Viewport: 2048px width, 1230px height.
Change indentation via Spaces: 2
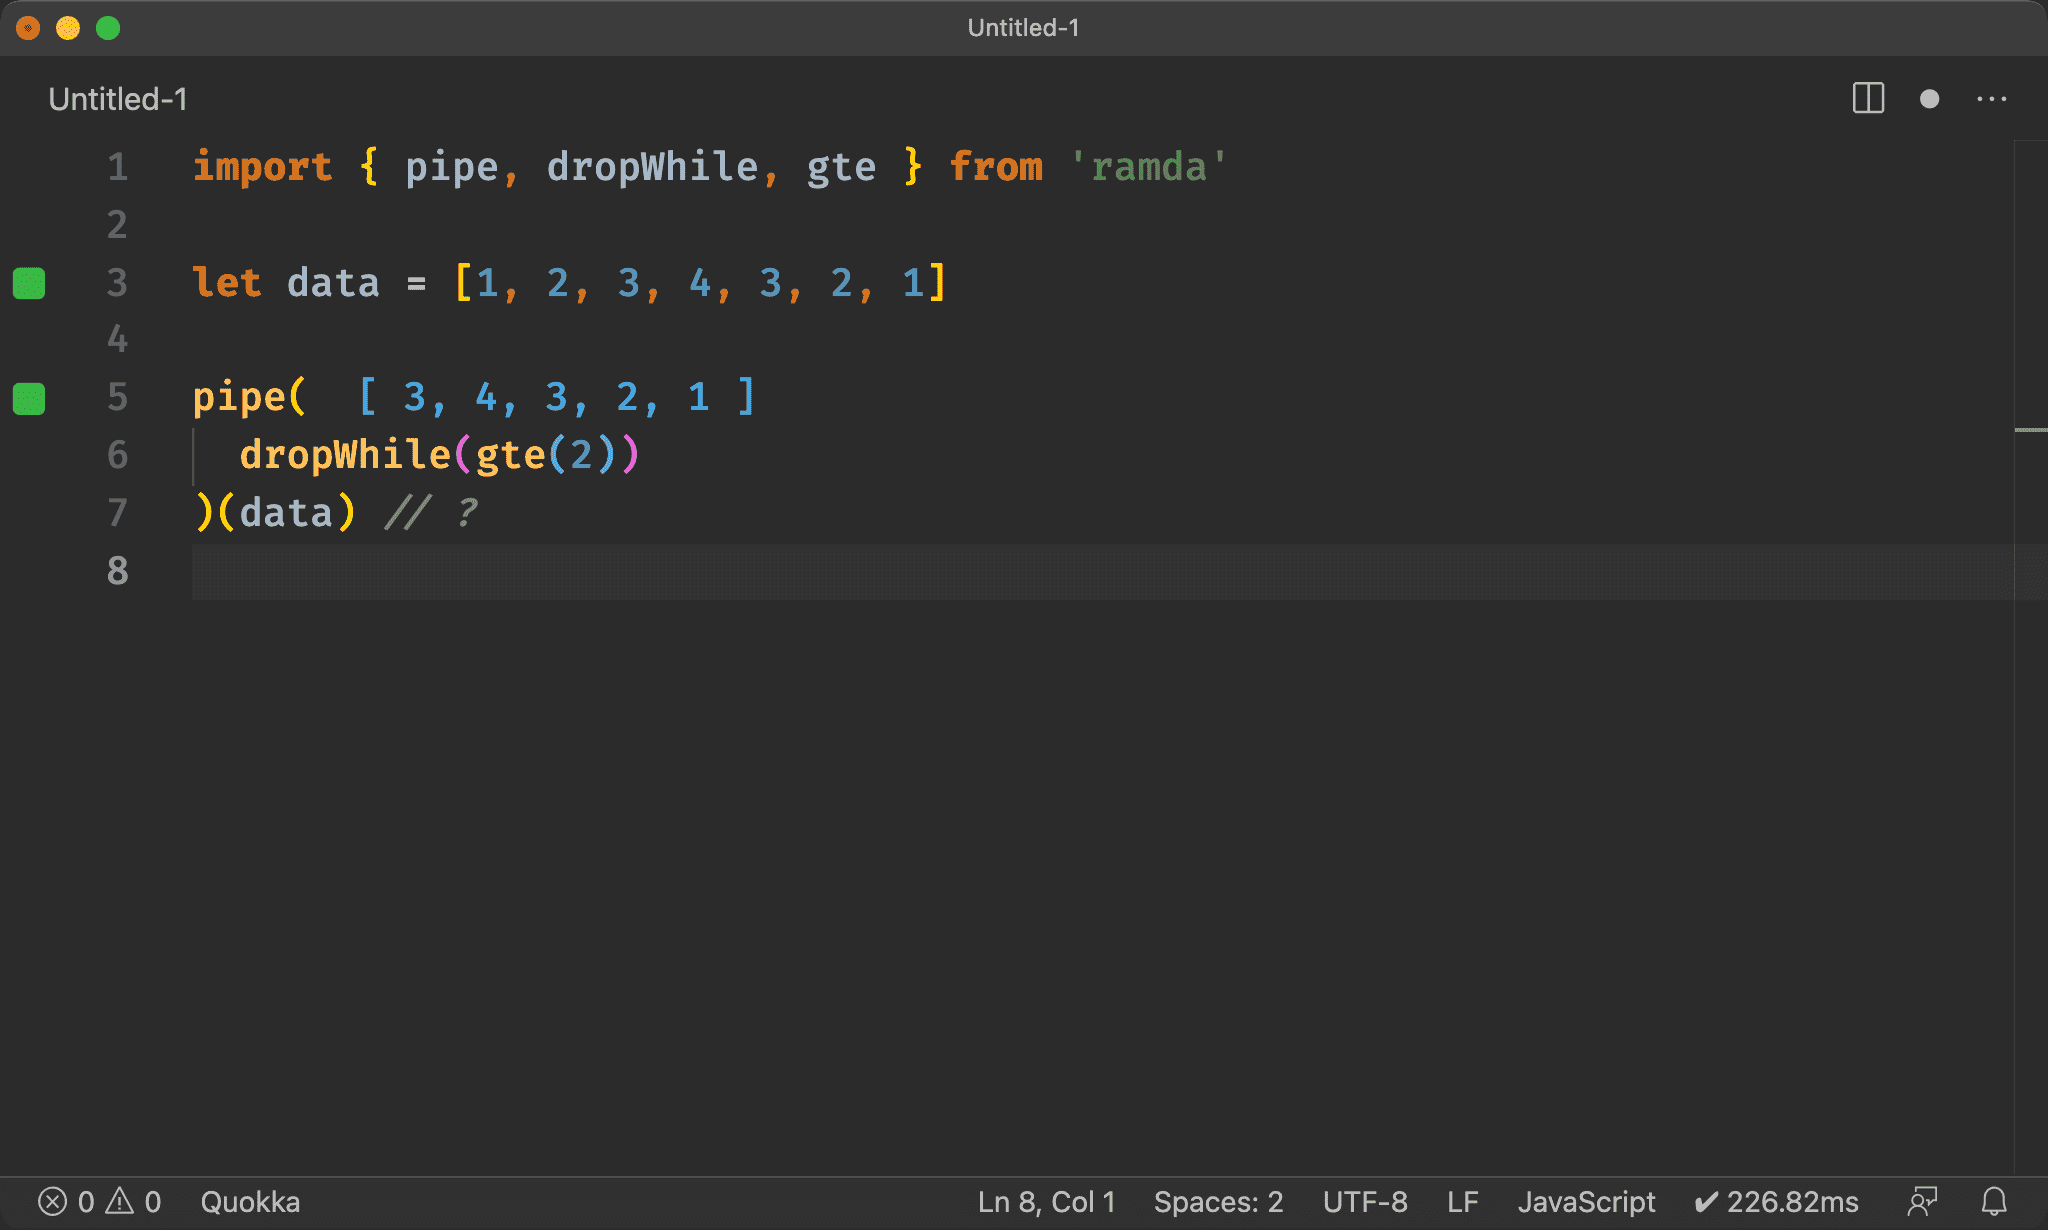1218,1201
